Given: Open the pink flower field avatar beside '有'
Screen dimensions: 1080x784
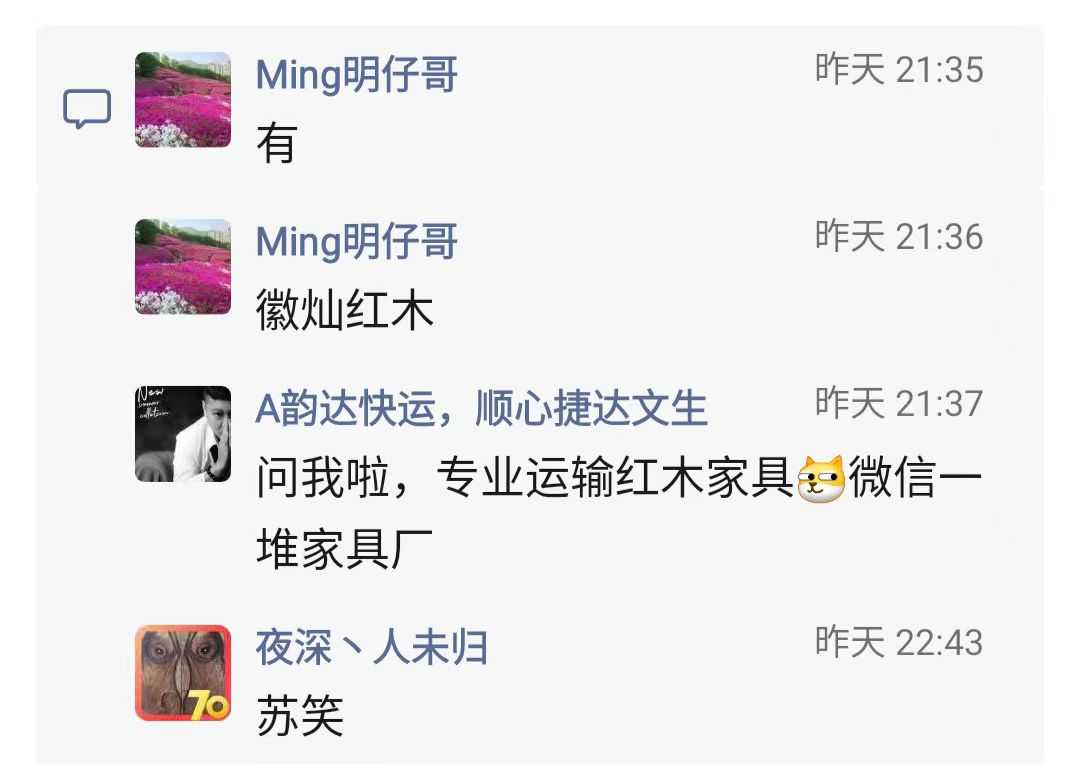Looking at the screenshot, I should (x=183, y=99).
